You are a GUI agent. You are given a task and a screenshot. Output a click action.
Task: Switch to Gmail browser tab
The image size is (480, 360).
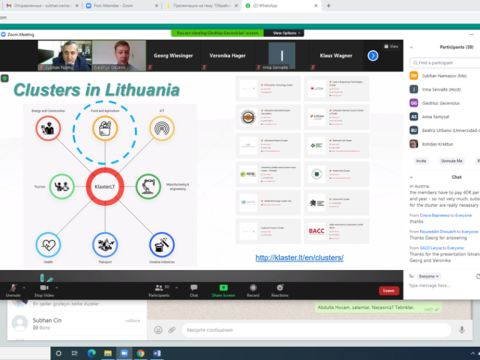[x=42, y=6]
